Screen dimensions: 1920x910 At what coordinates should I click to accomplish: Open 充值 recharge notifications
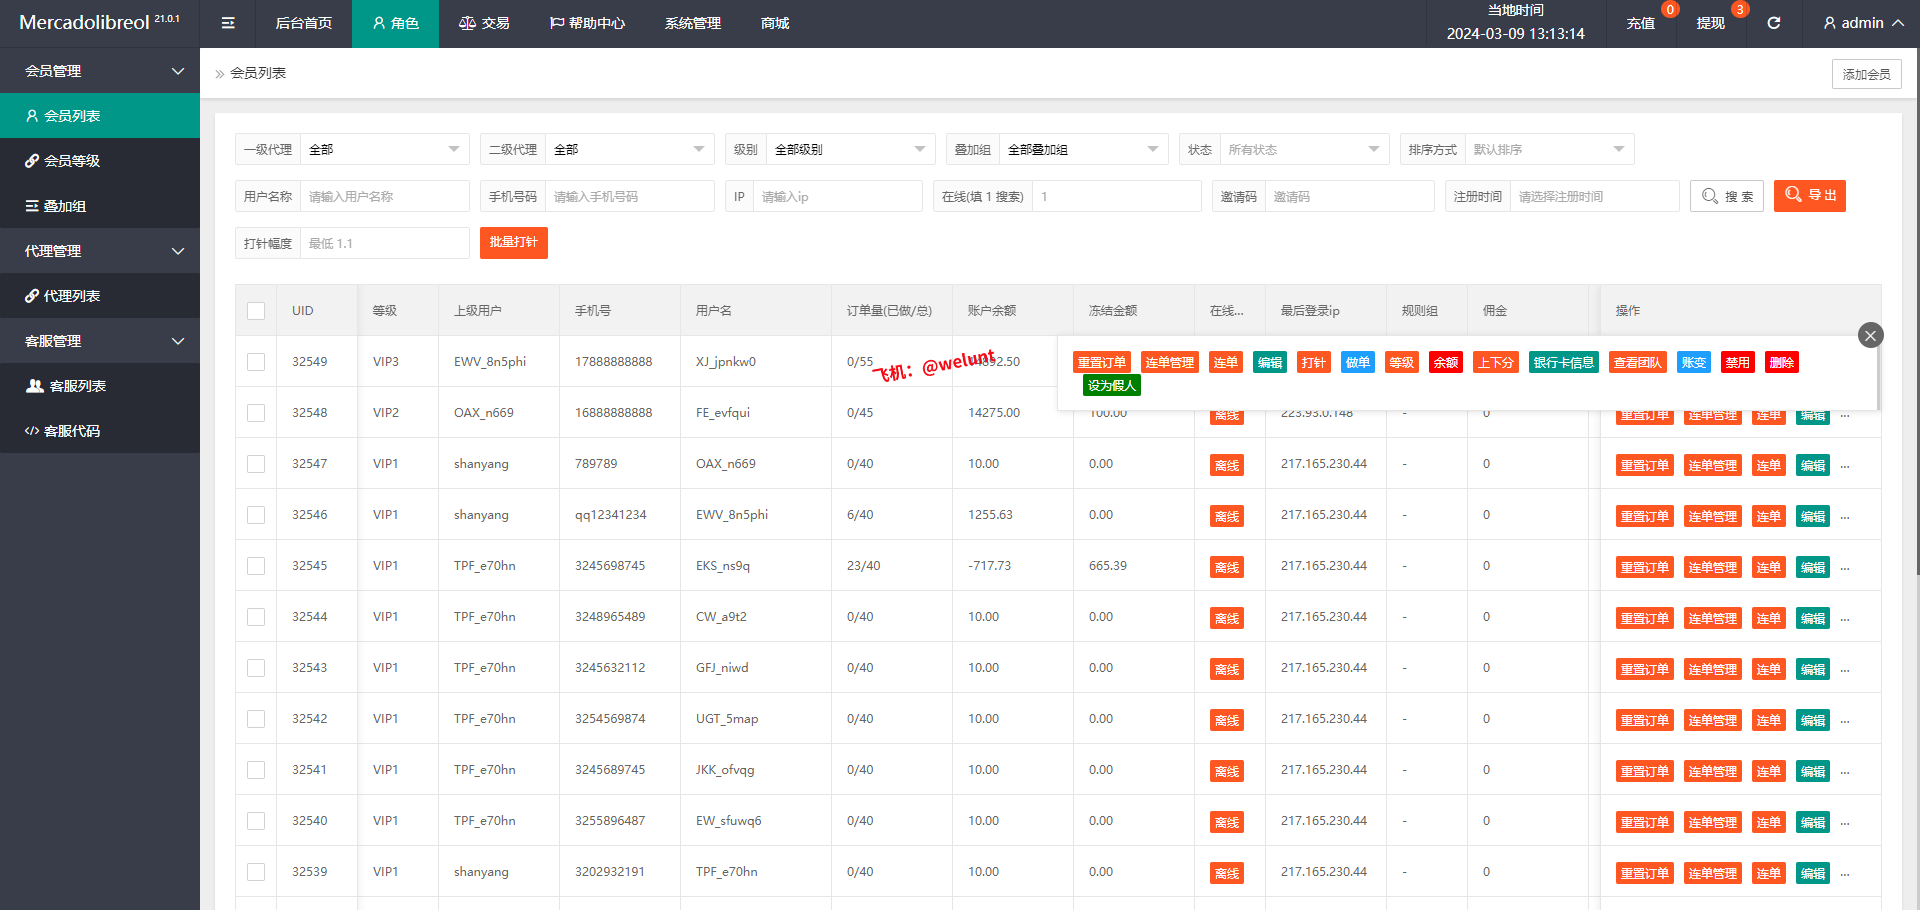click(x=1640, y=23)
